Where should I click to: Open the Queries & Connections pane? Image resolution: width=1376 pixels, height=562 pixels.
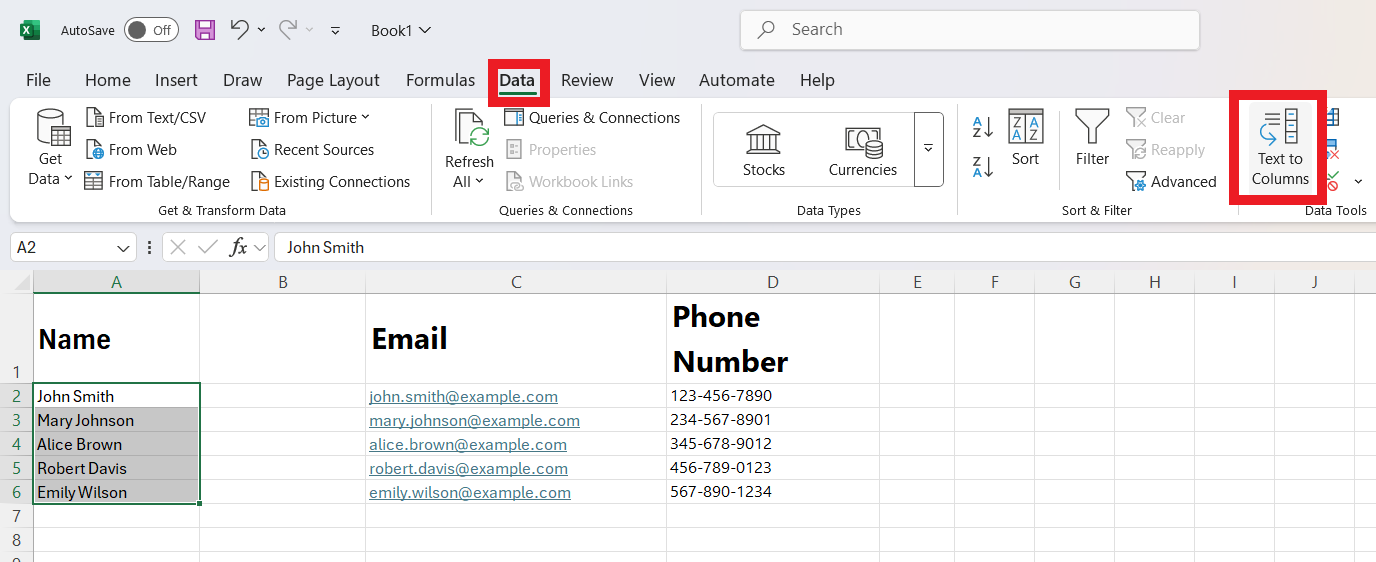[x=592, y=118]
